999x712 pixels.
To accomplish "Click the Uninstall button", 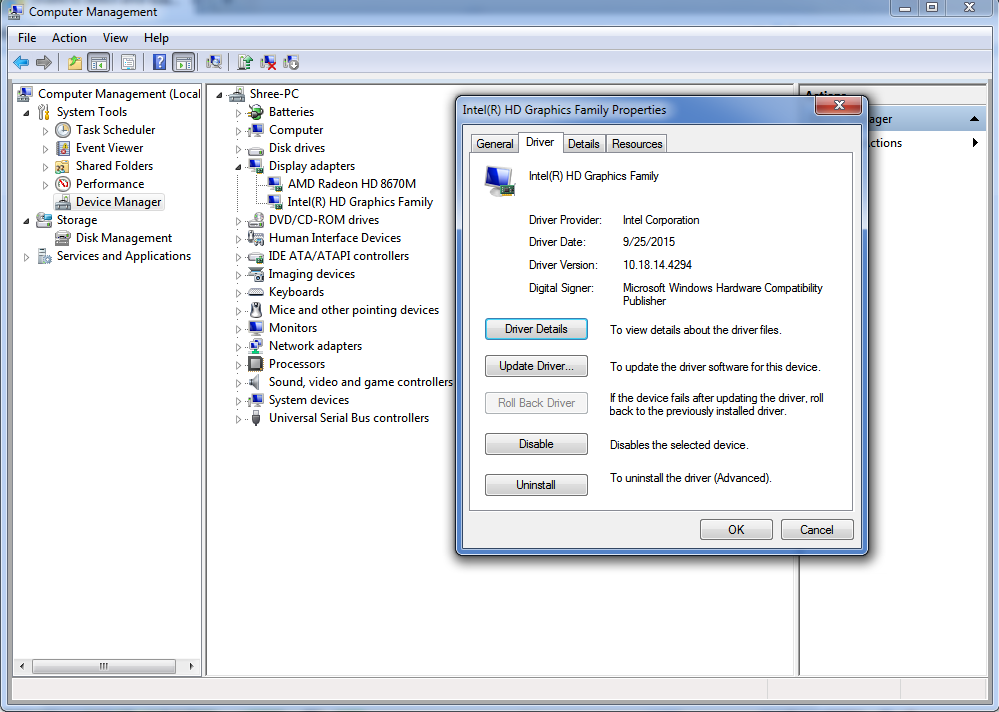I will [x=536, y=485].
